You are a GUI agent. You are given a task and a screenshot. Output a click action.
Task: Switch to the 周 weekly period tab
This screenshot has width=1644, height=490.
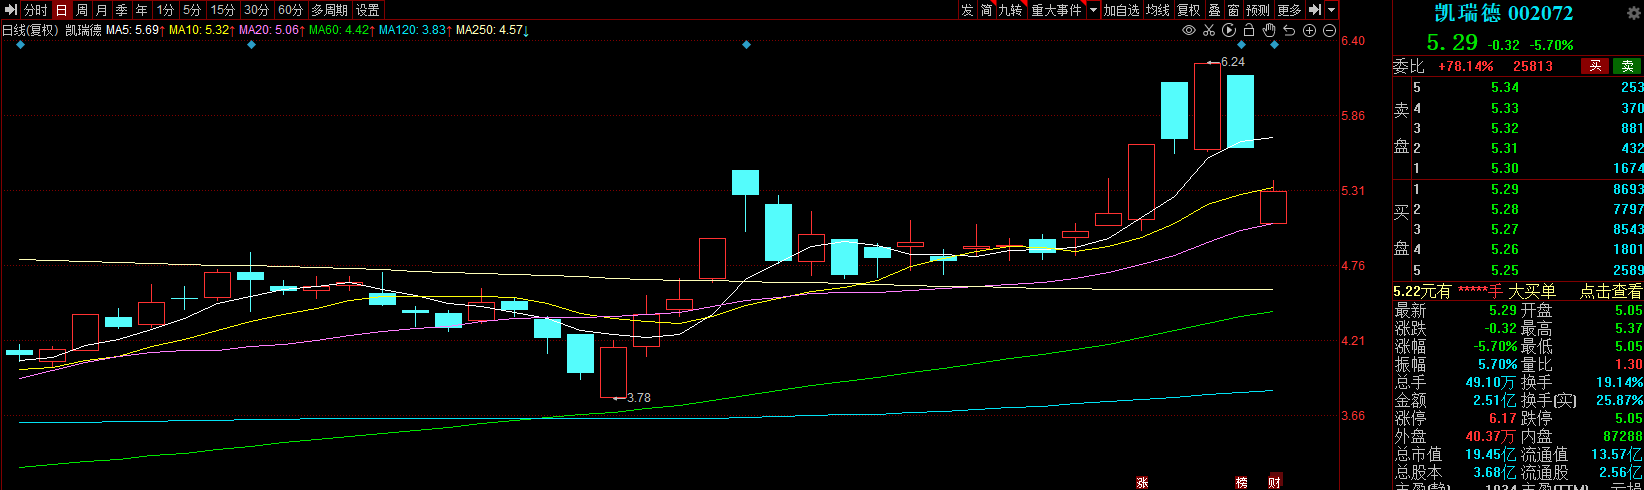point(82,10)
